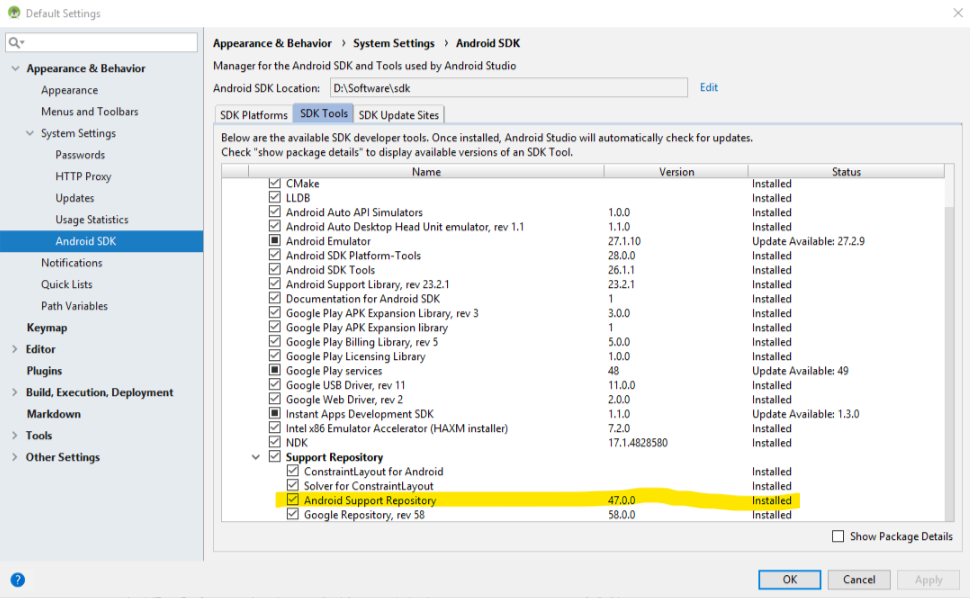Toggle the CMake checkbox
The image size is (970, 598).
pyautogui.click(x=275, y=183)
